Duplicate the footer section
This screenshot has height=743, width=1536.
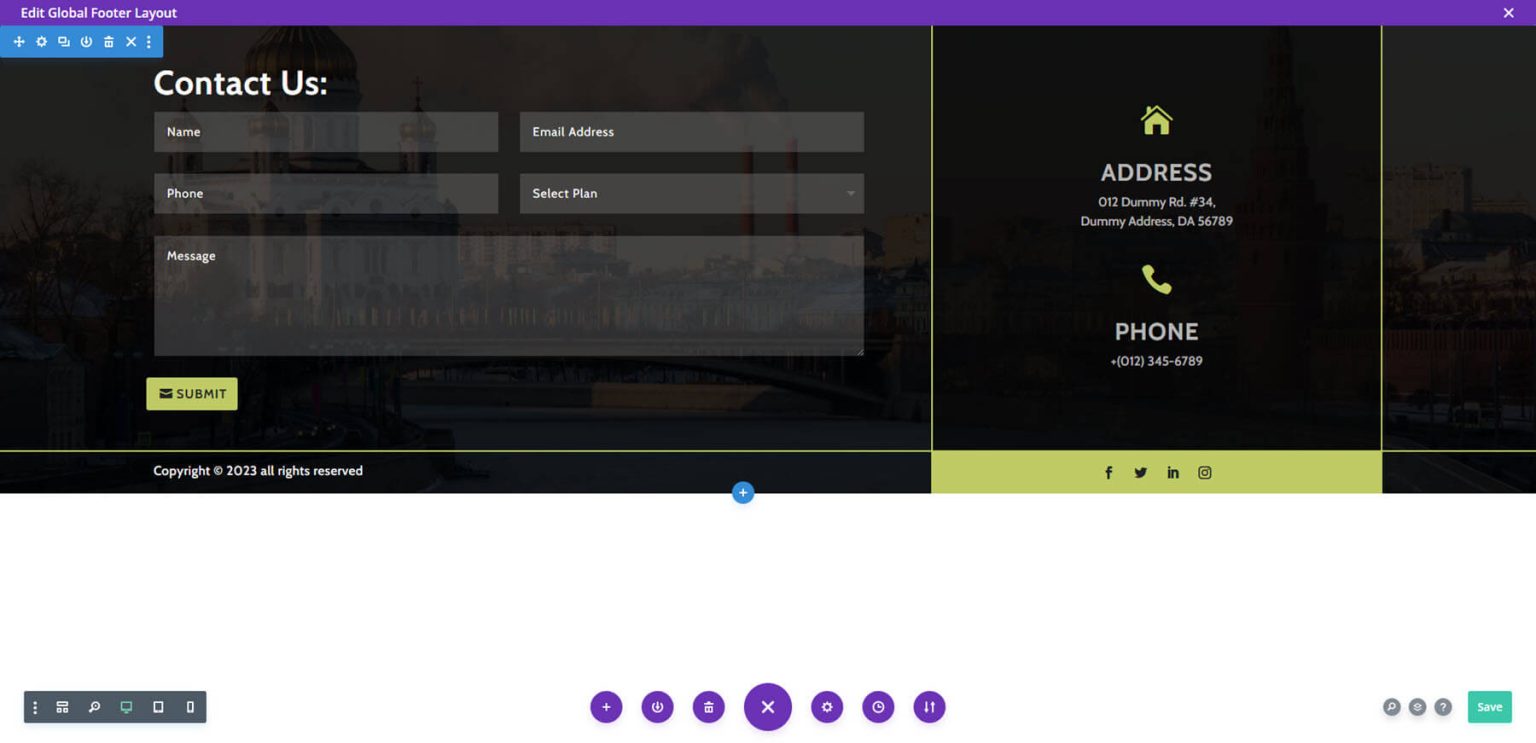click(63, 42)
